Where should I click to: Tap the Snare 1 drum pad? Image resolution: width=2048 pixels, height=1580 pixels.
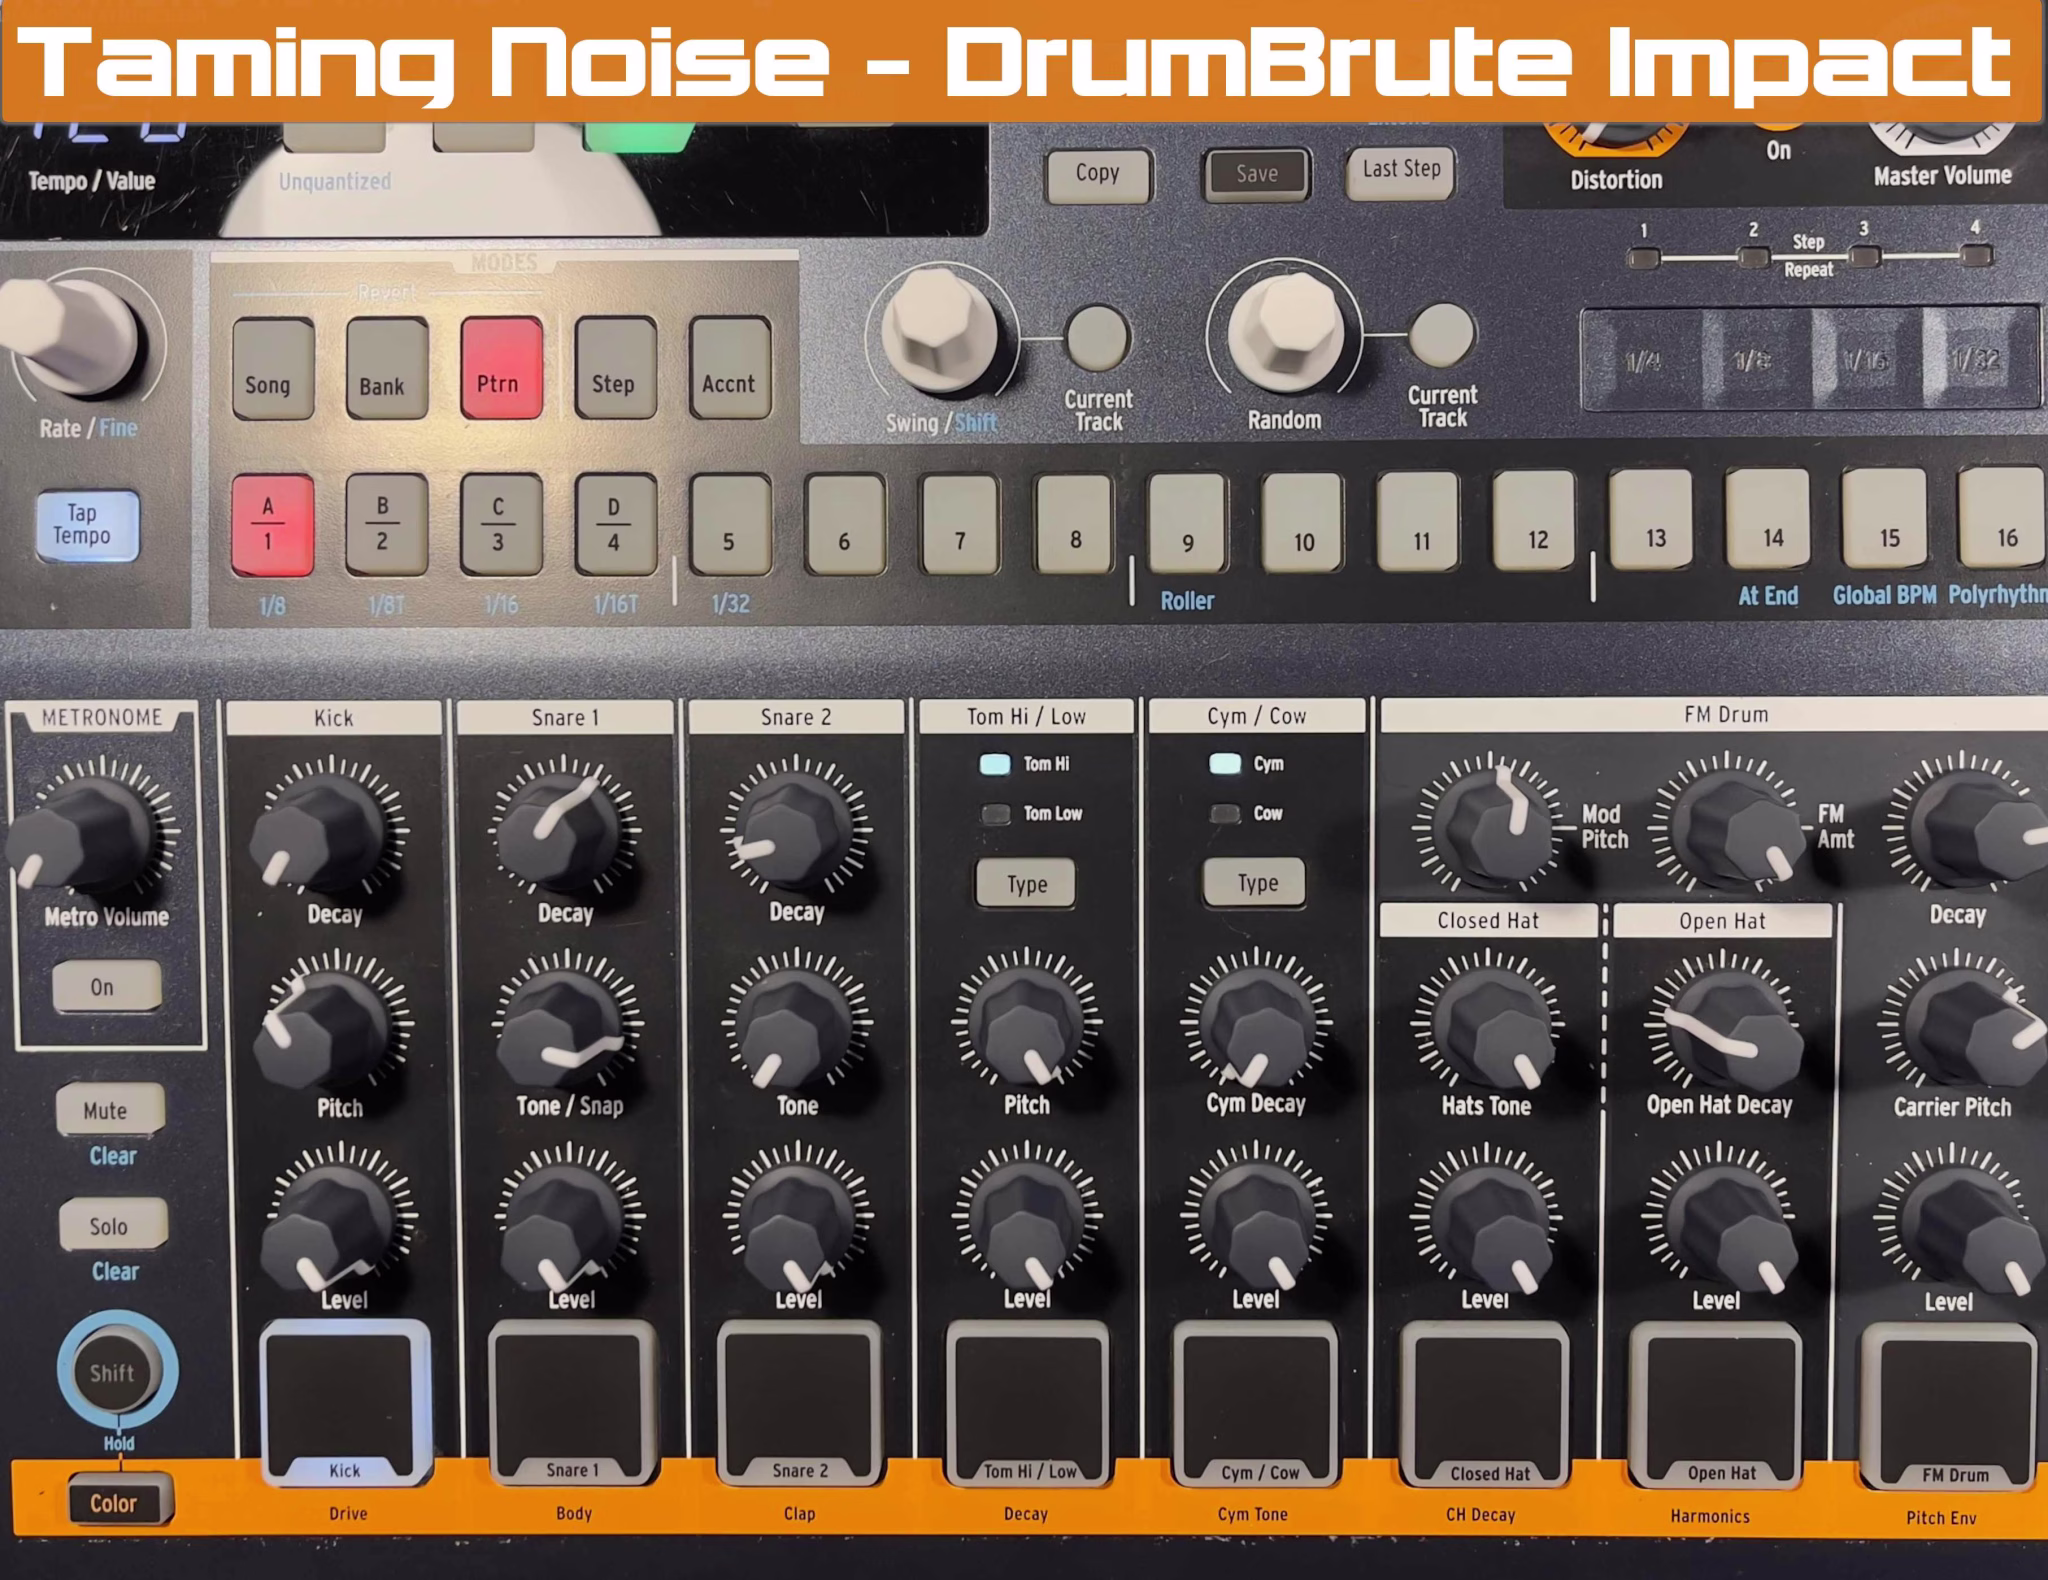click(573, 1402)
